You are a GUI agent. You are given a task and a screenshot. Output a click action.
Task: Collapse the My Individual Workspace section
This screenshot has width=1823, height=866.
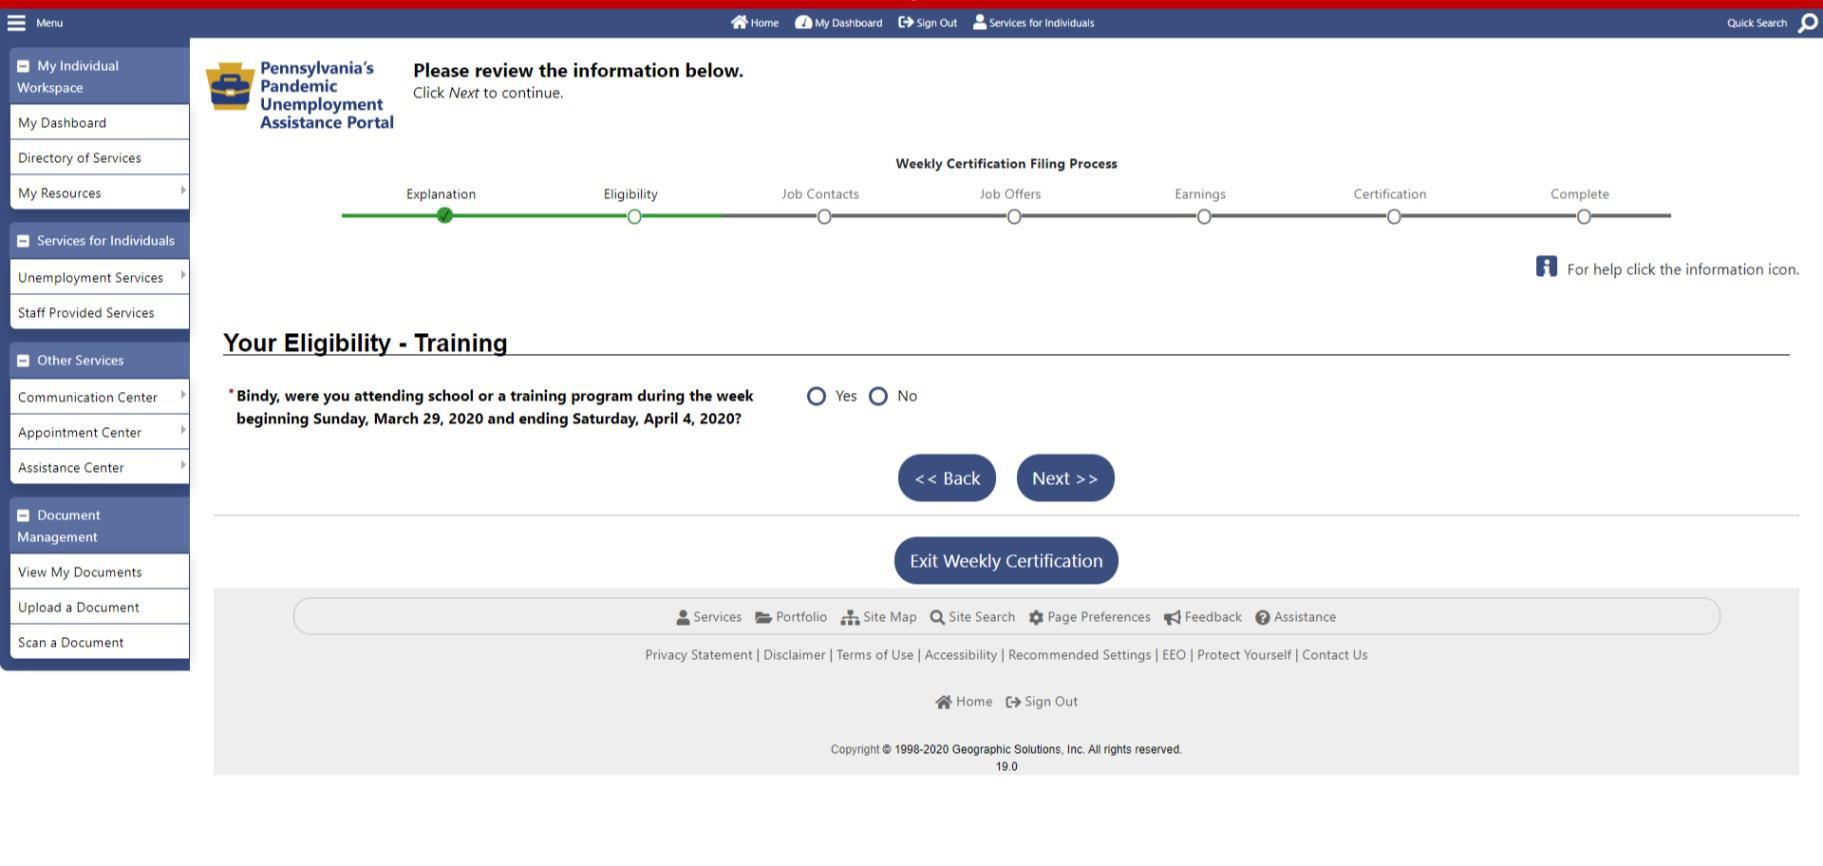pos(23,67)
